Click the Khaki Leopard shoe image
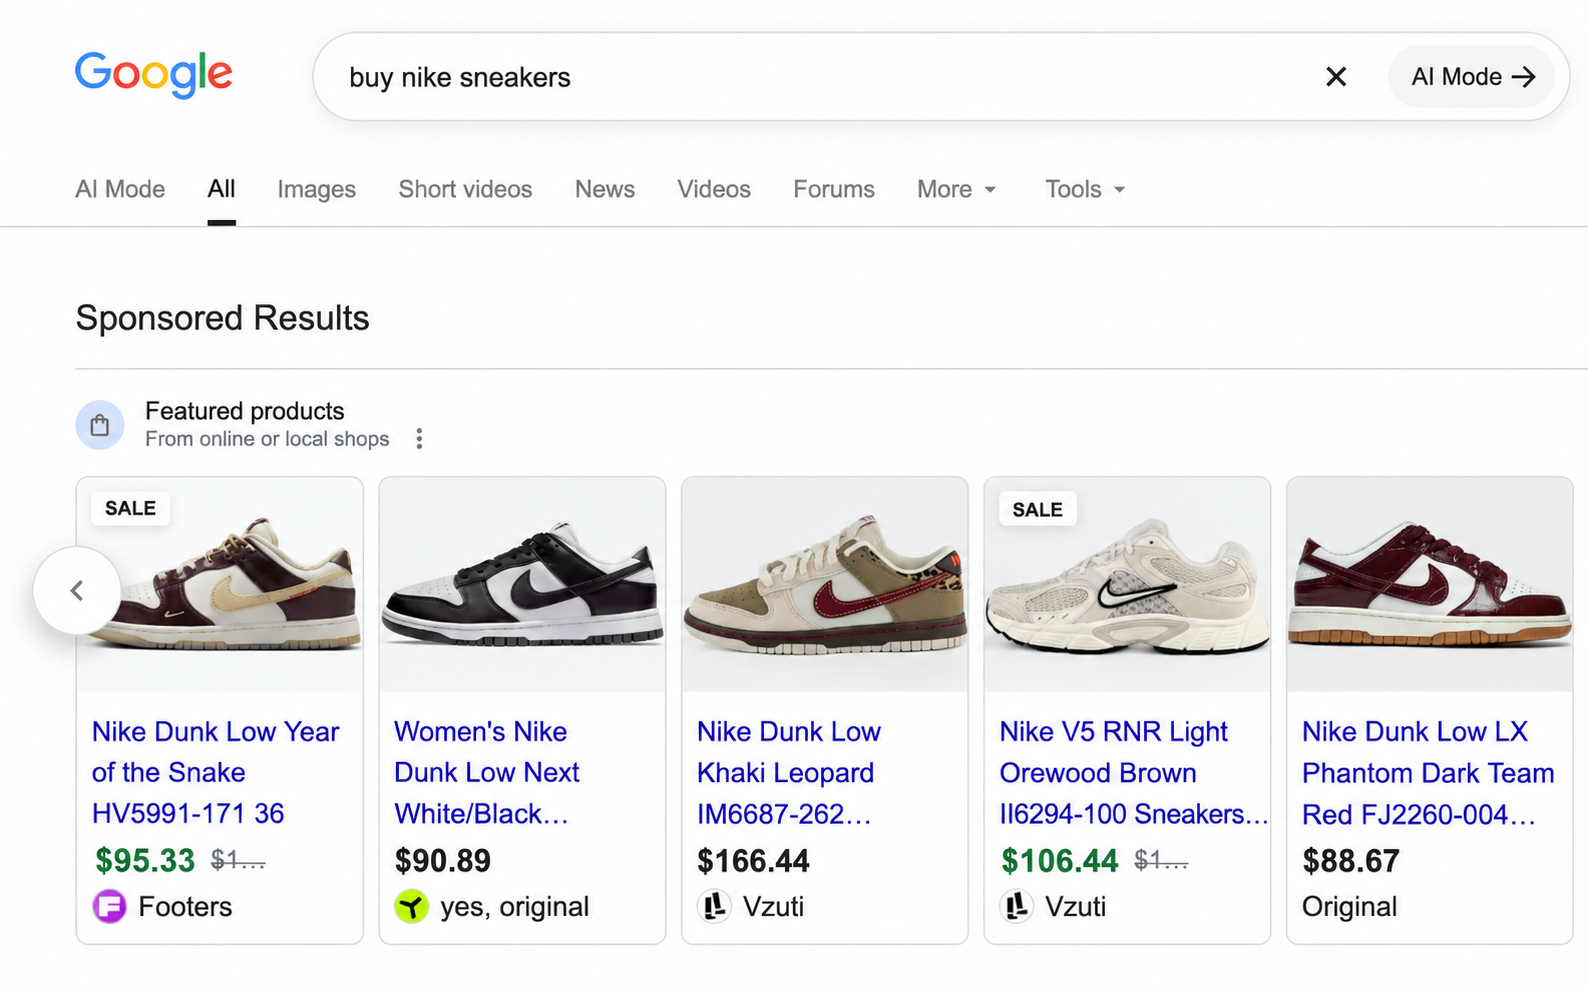Image resolution: width=1588 pixels, height=990 pixels. click(825, 585)
